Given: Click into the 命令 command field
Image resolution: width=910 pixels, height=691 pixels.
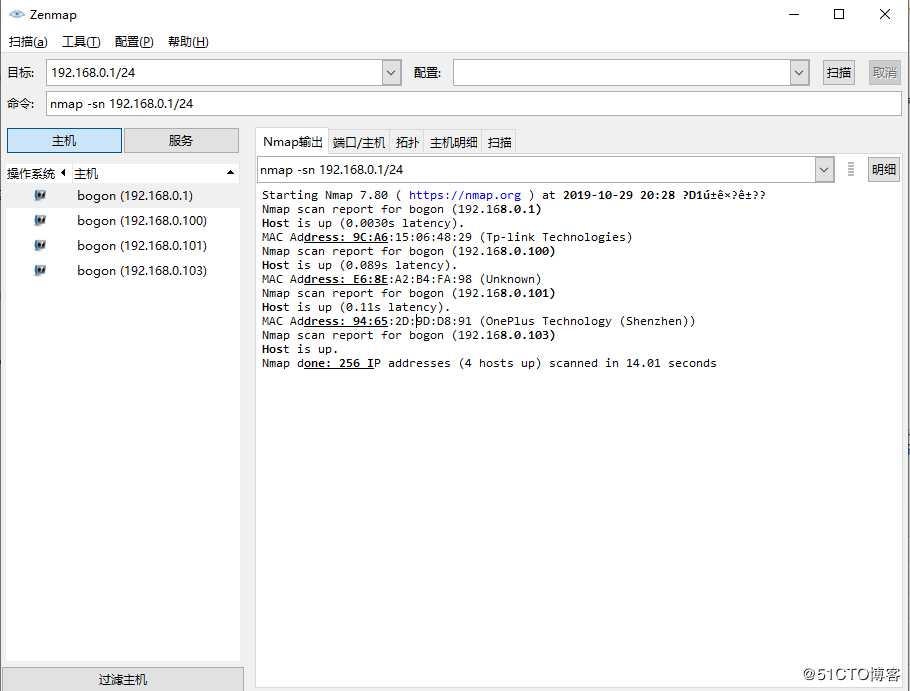Looking at the screenshot, I should pyautogui.click(x=474, y=104).
